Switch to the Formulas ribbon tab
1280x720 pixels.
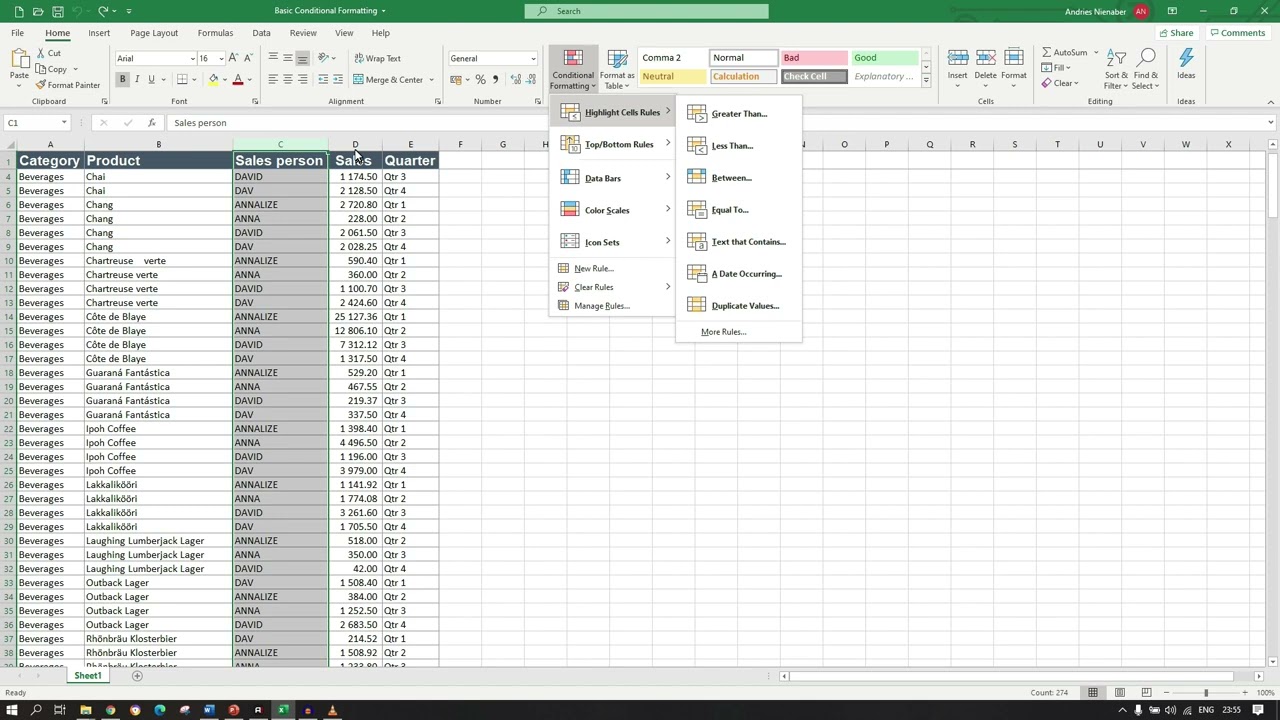(215, 32)
